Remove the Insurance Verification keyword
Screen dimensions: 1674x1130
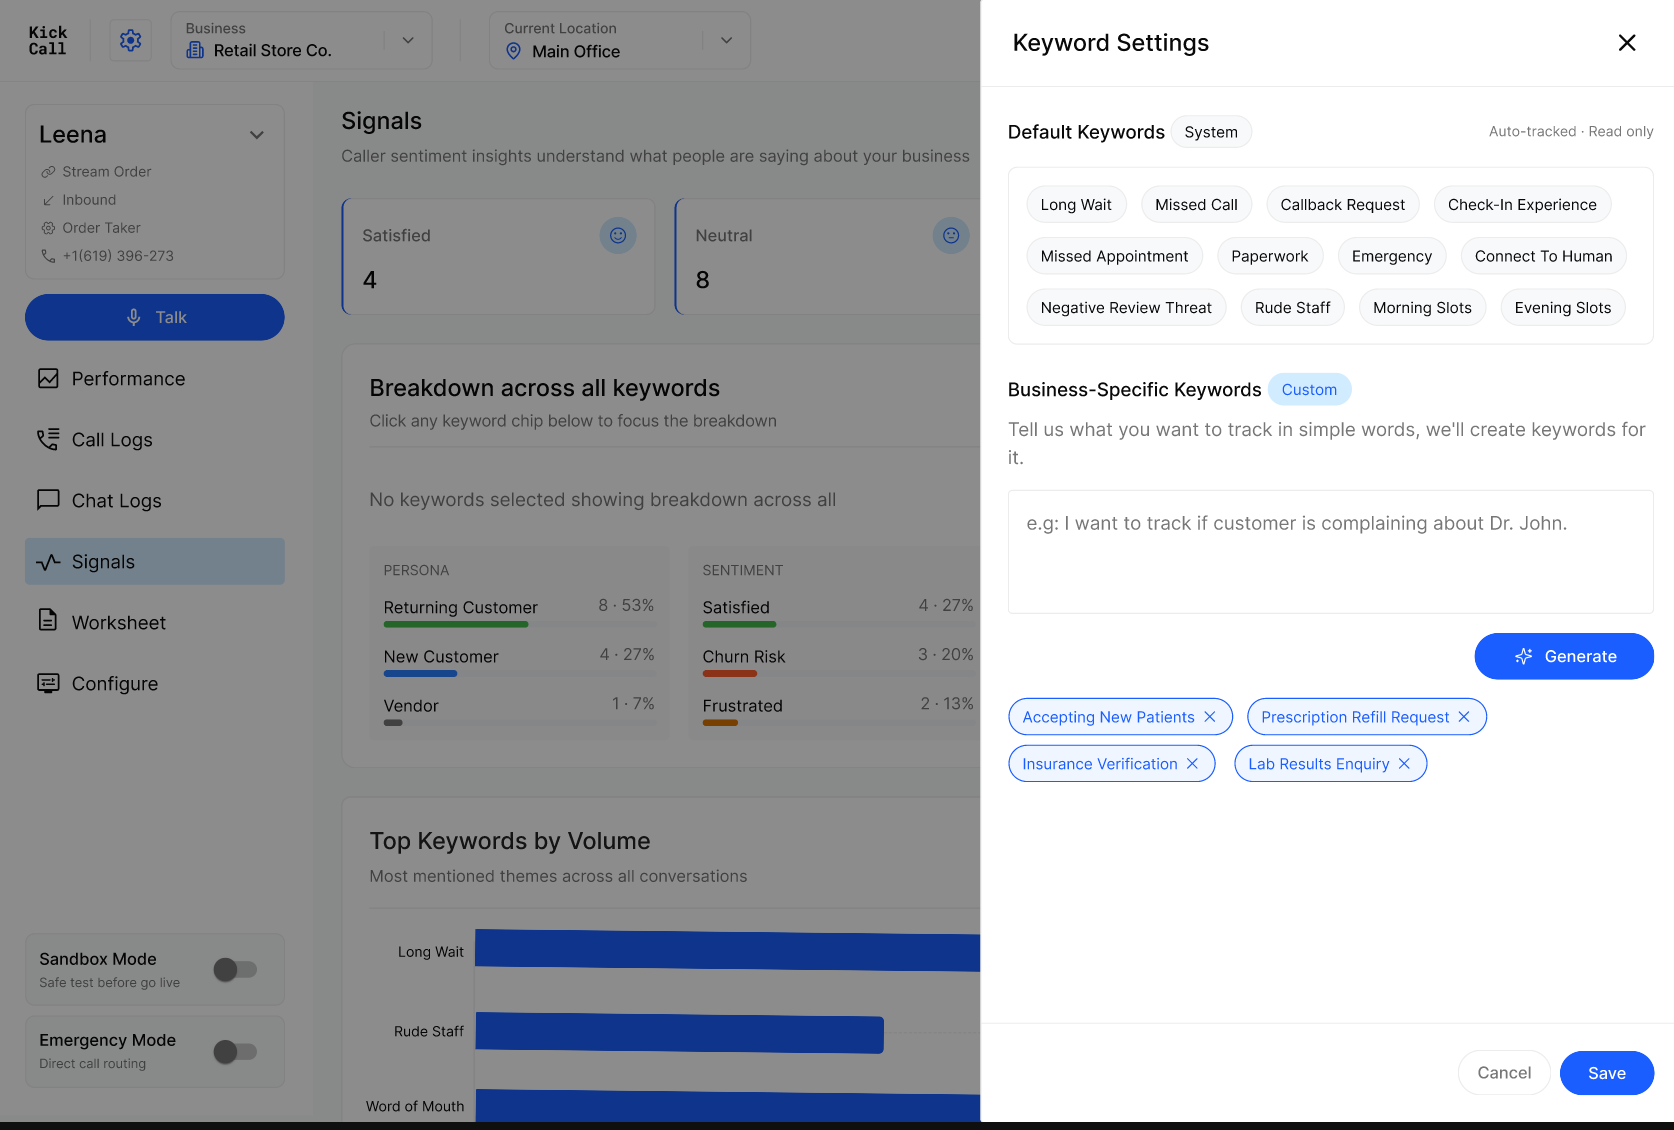(1192, 764)
